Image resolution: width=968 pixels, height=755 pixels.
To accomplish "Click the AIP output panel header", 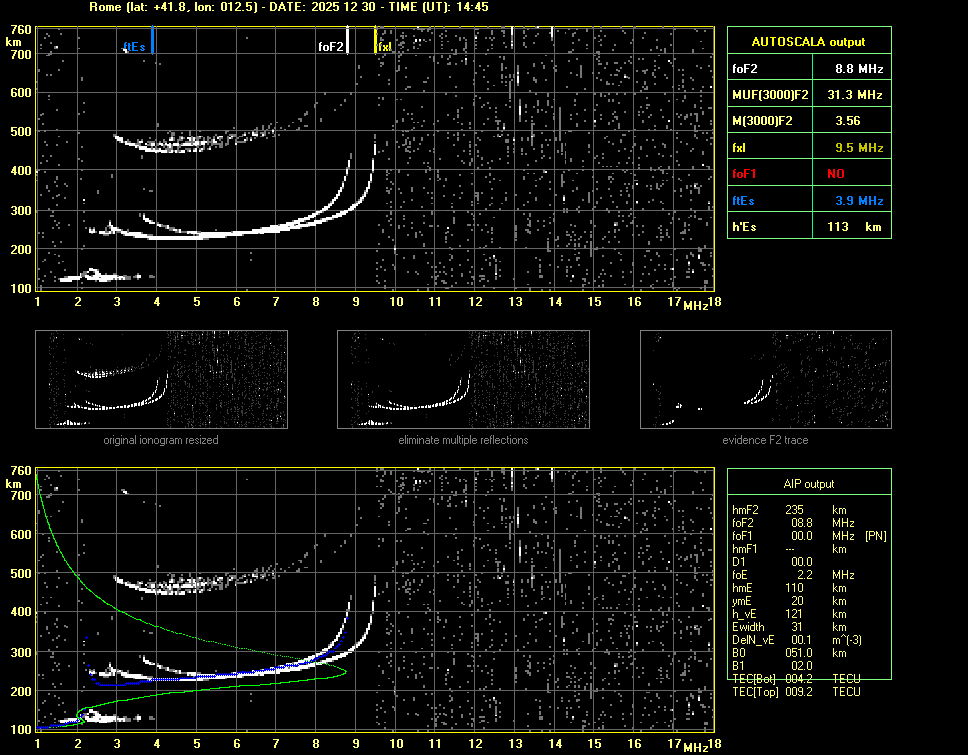I will [808, 484].
